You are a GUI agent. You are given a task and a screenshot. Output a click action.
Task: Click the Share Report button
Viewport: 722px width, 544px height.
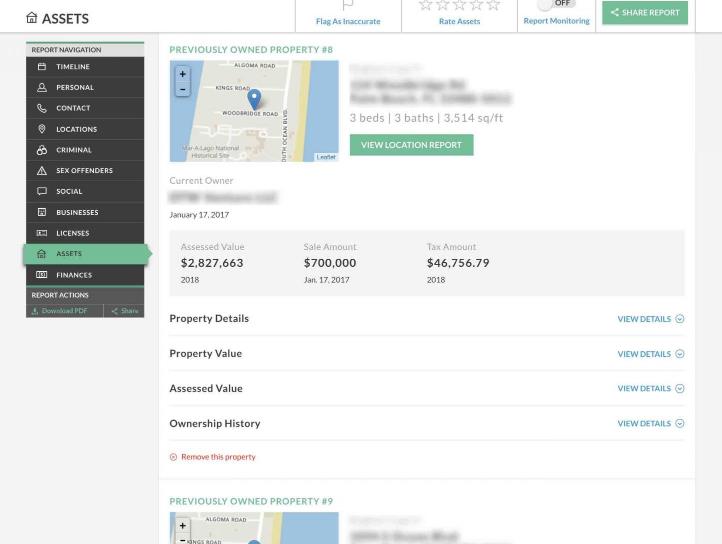pyautogui.click(x=645, y=12)
